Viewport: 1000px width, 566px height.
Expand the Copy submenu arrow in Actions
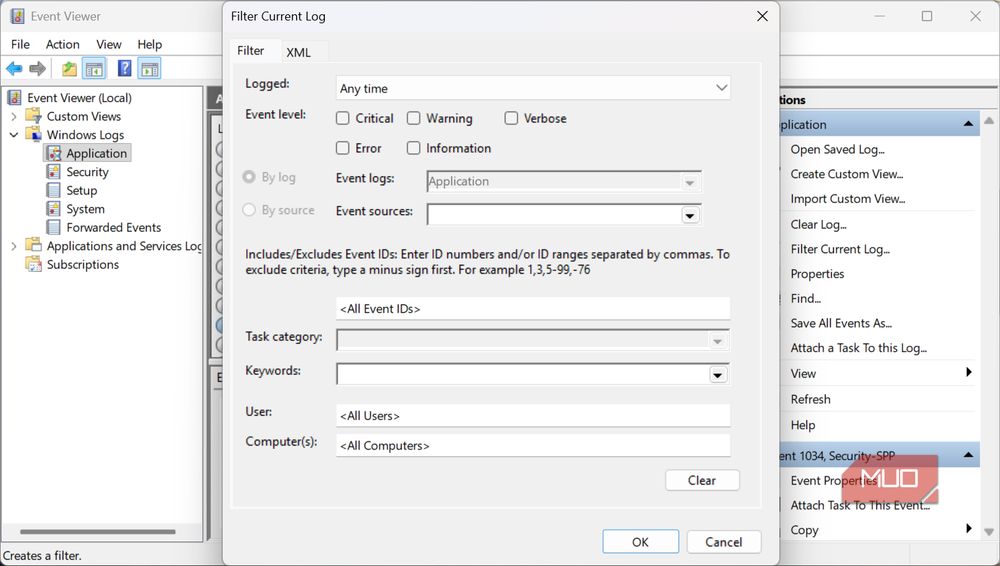969,528
